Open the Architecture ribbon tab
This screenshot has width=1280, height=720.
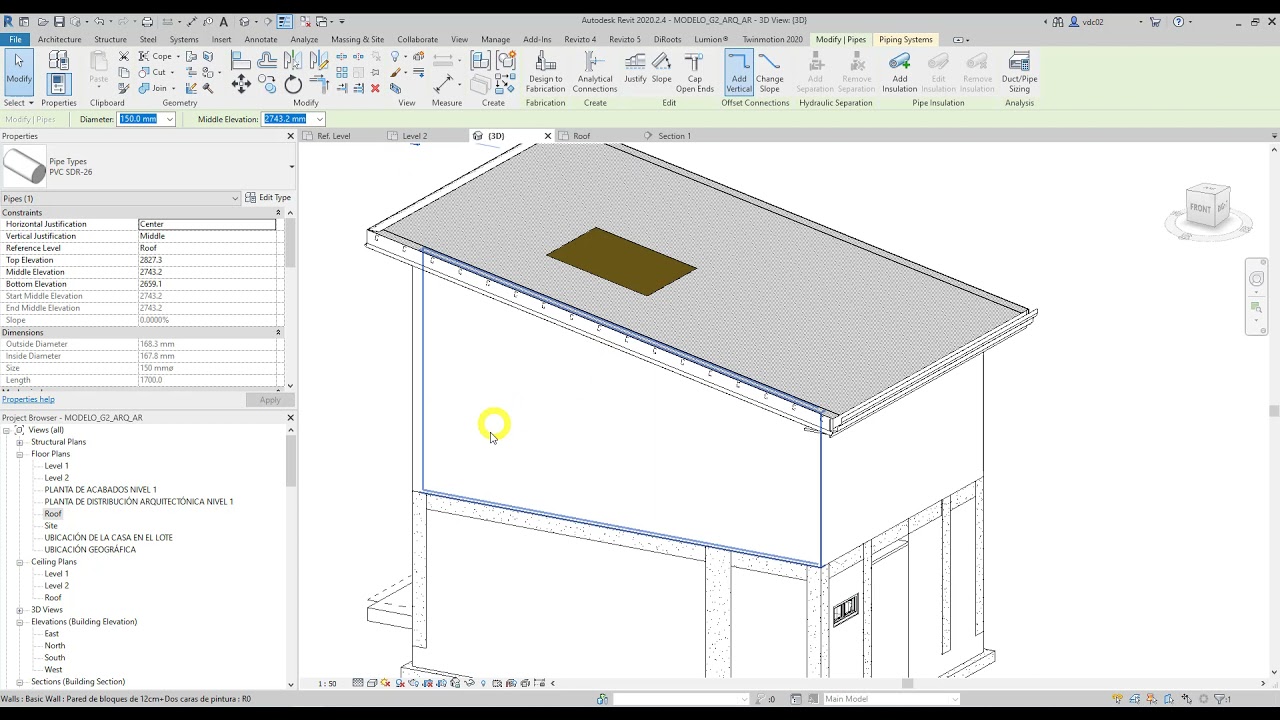click(60, 39)
